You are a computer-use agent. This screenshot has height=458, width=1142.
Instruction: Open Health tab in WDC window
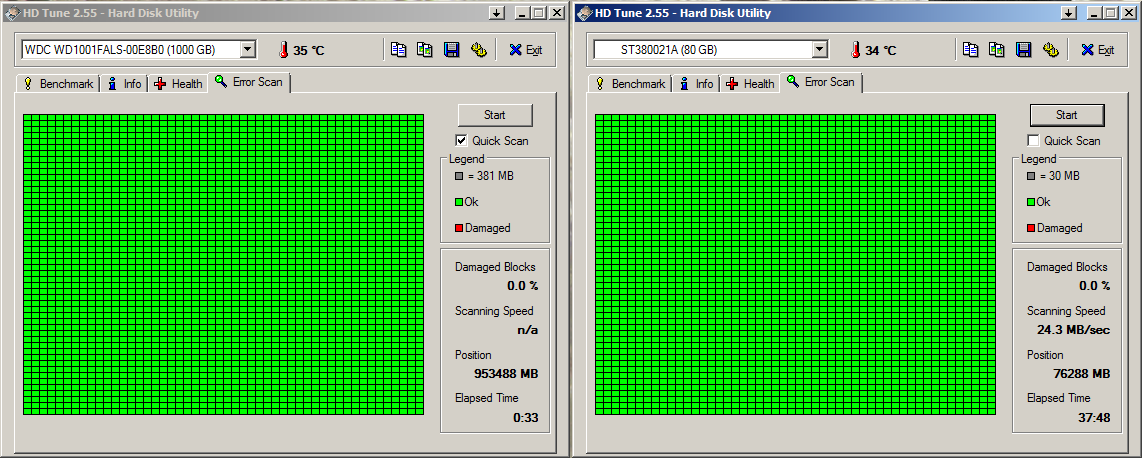pyautogui.click(x=178, y=84)
